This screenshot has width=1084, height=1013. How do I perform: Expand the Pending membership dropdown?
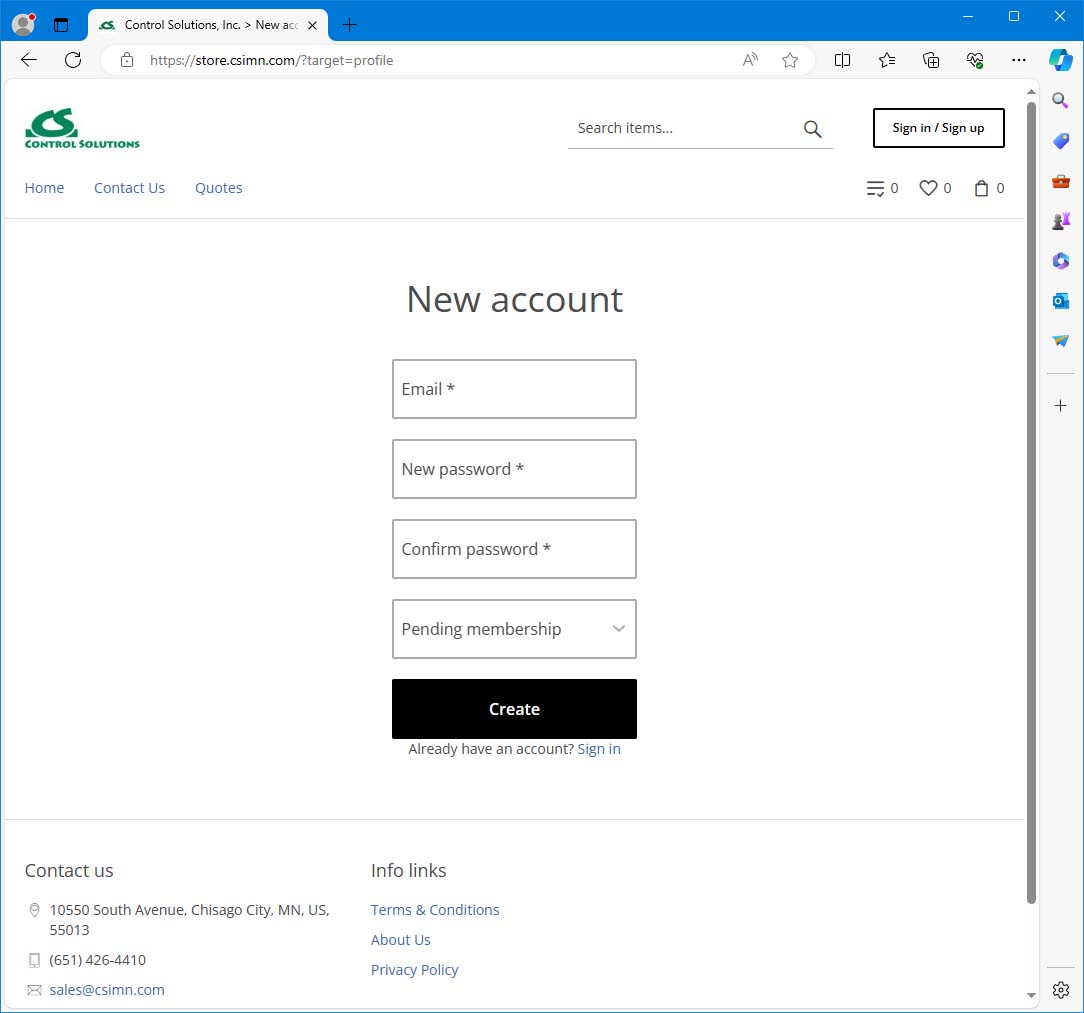tap(514, 629)
